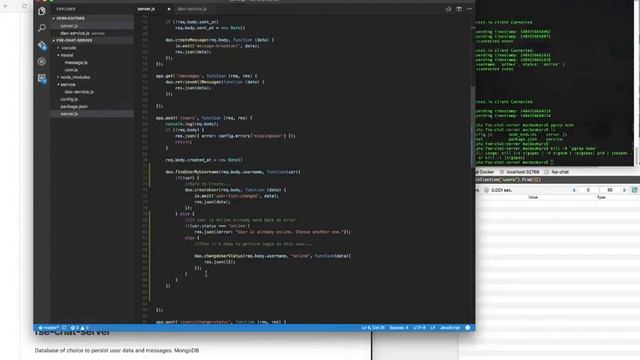This screenshot has width=640, height=360.
Task: Change line ending via LF status item
Action: pos(433,328)
